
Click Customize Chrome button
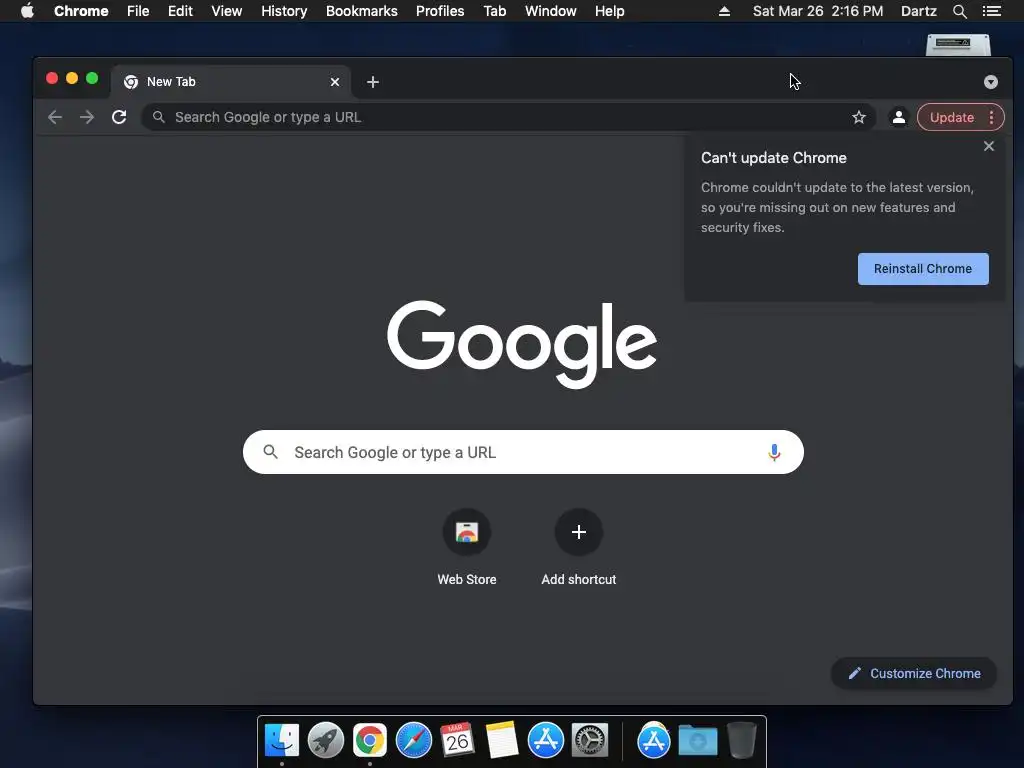click(914, 673)
